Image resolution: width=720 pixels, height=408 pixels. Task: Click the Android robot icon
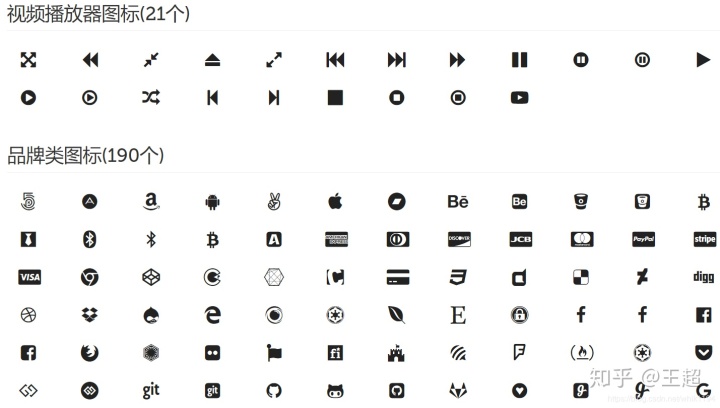point(212,201)
